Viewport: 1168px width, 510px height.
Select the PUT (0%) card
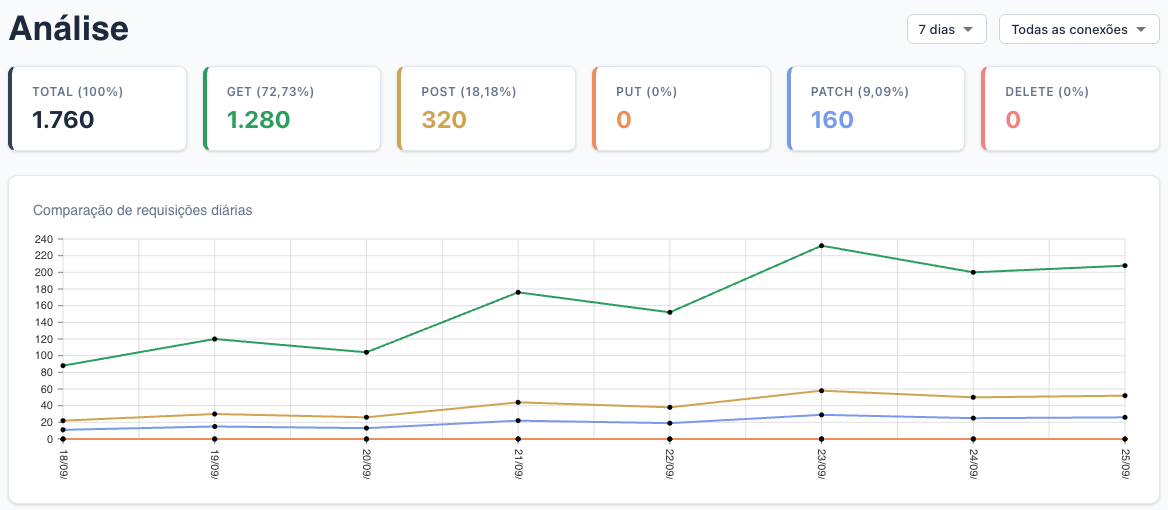[682, 109]
